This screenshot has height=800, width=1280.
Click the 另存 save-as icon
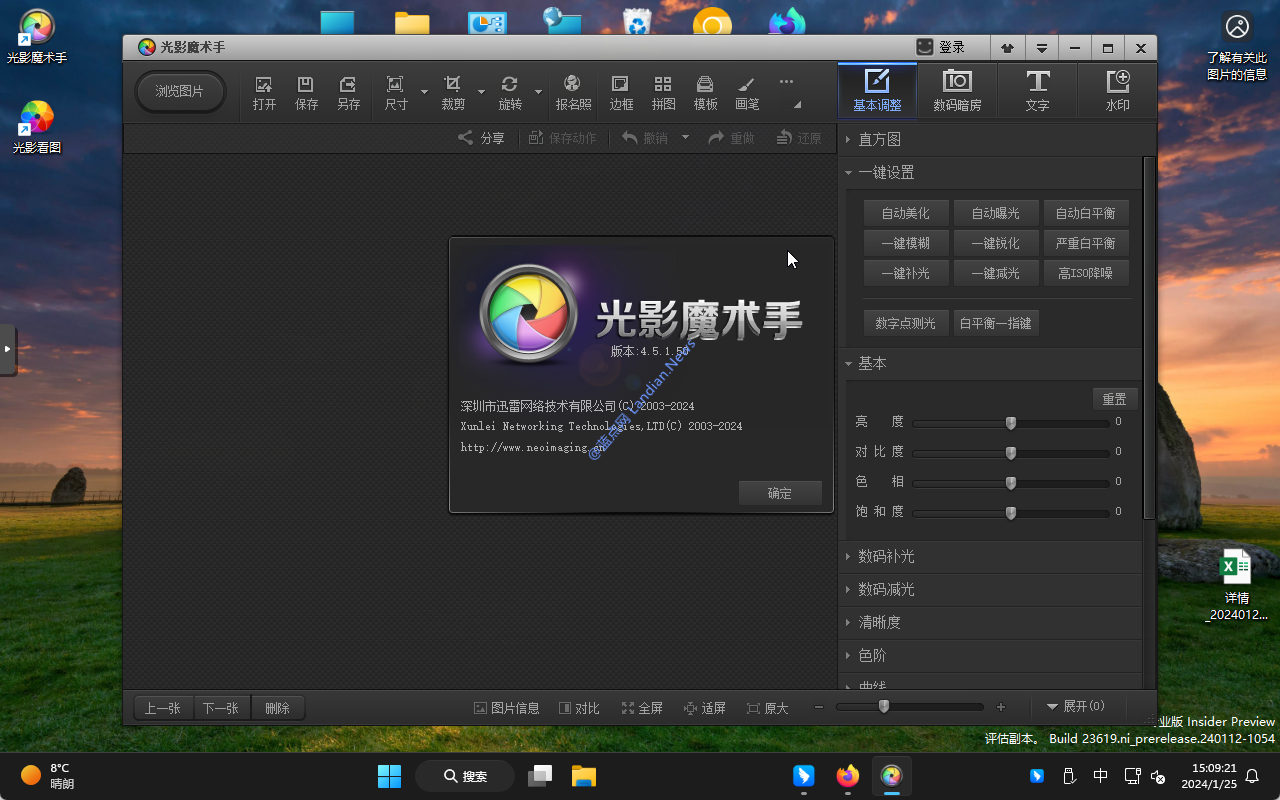click(x=348, y=93)
